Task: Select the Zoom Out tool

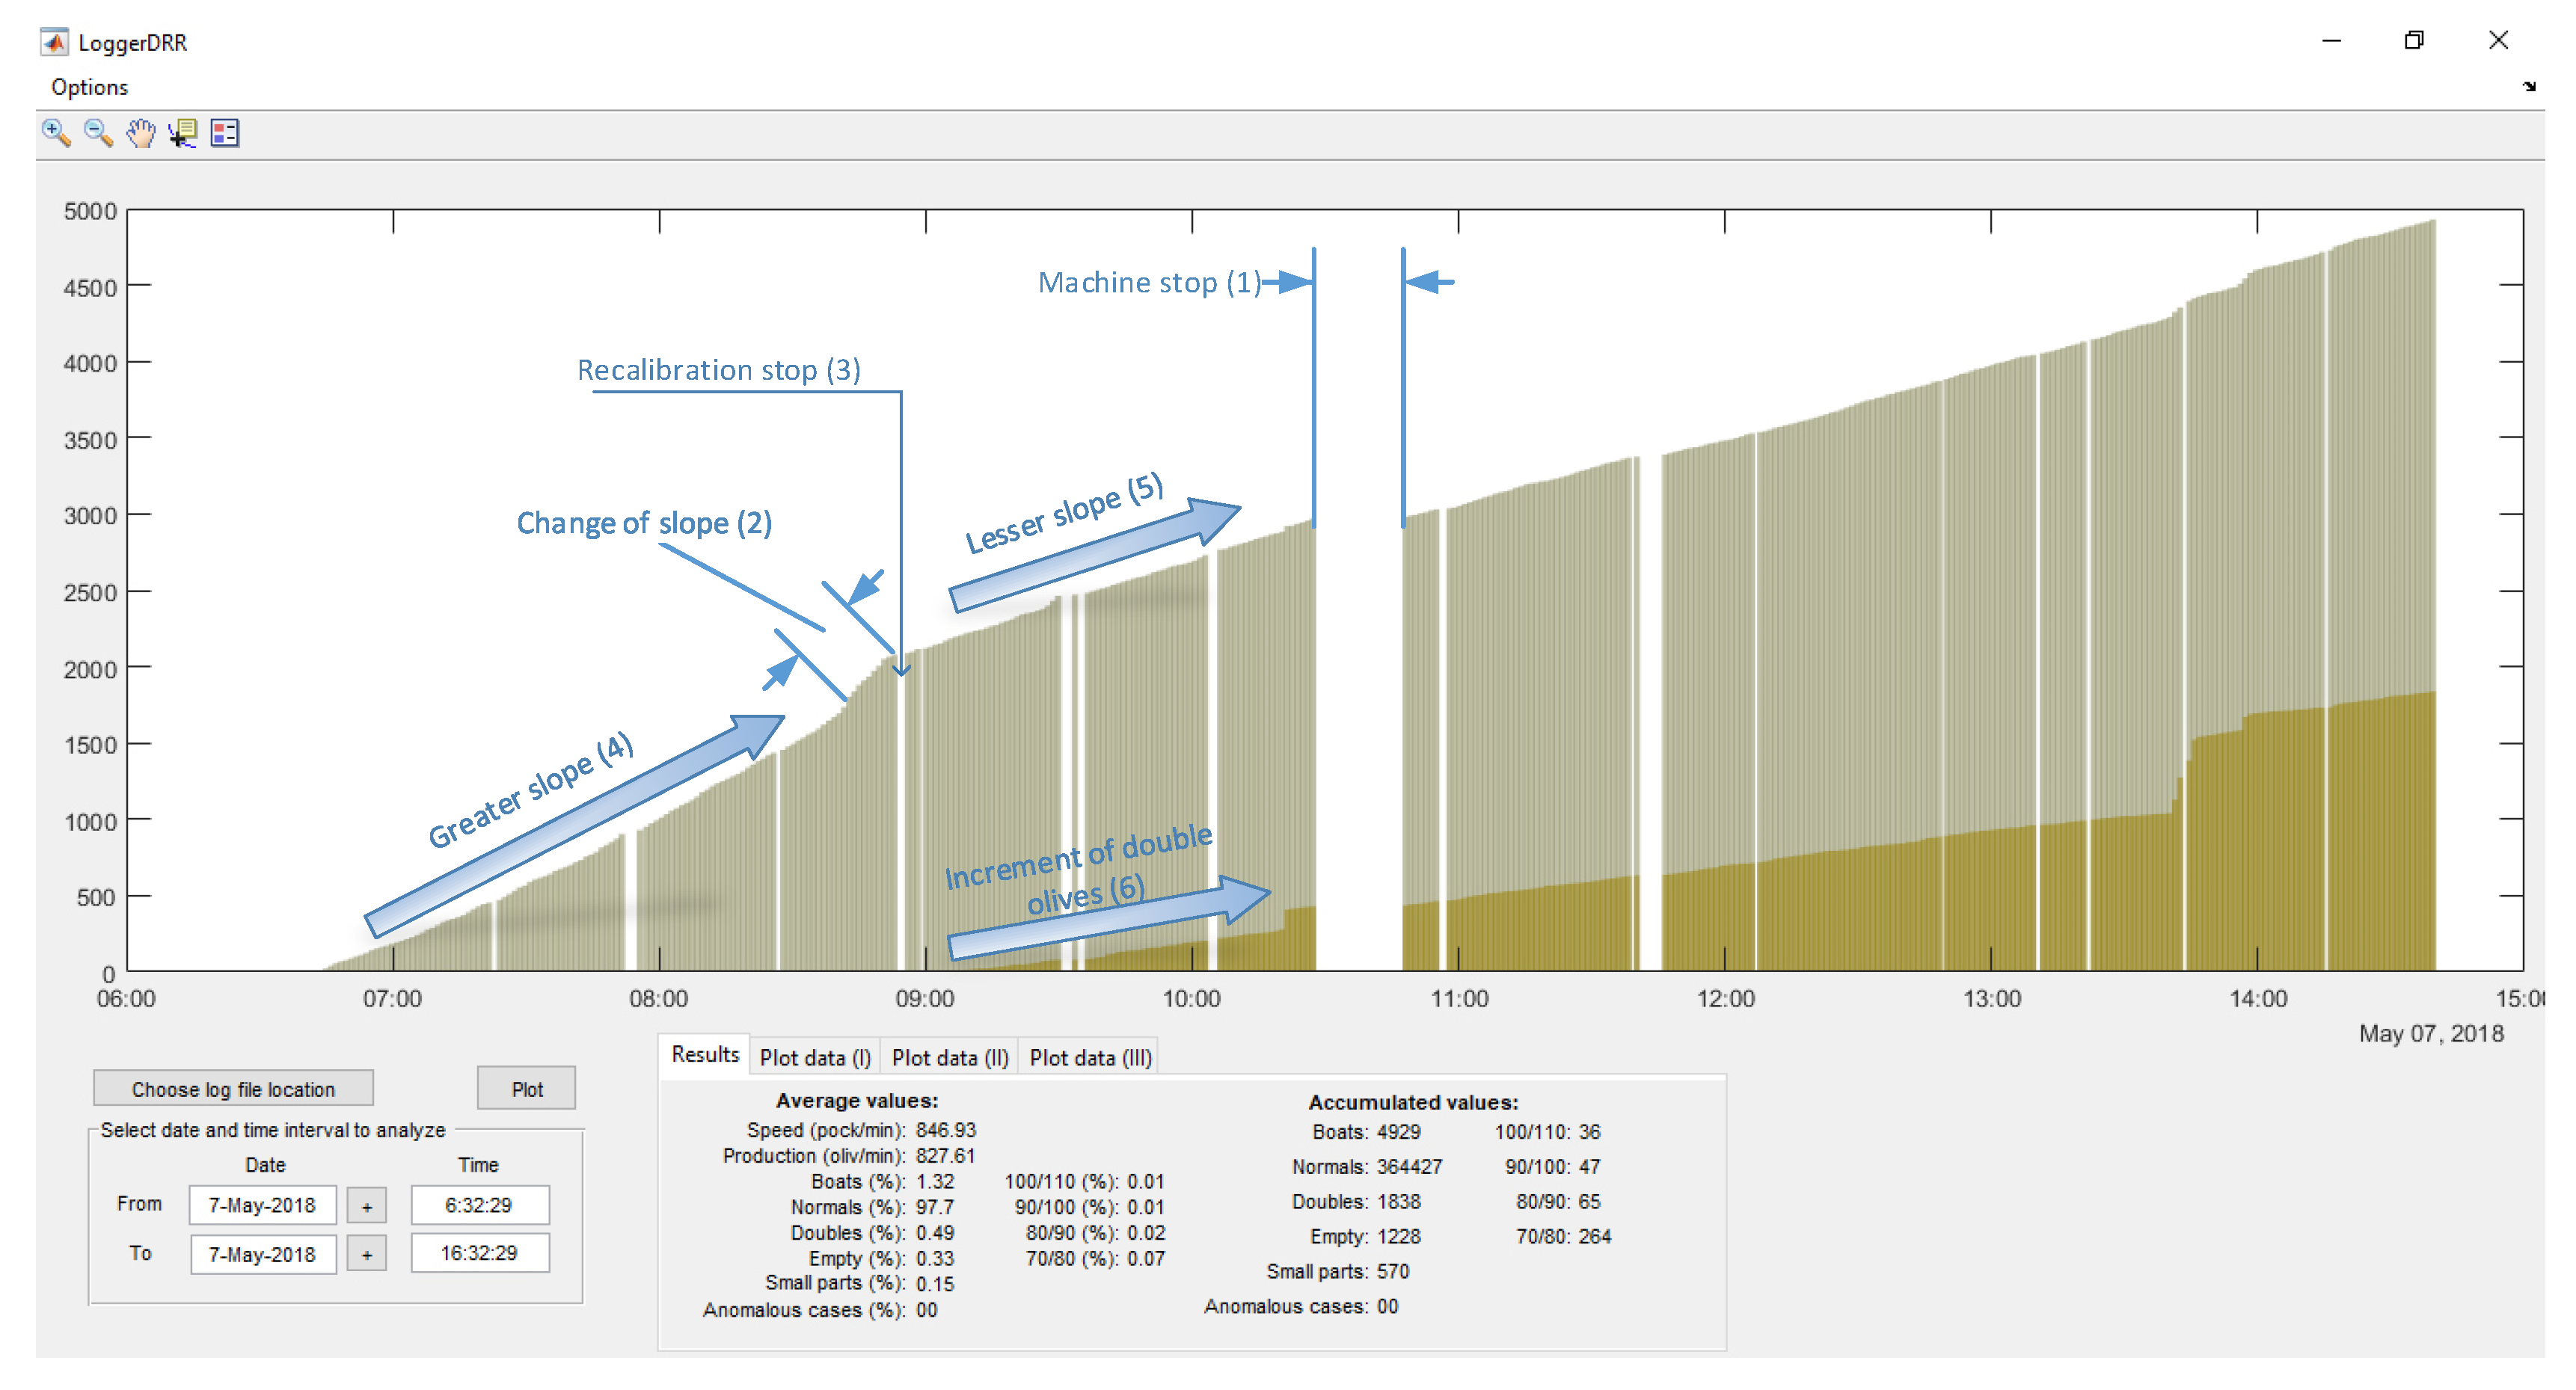Action: tap(98, 132)
